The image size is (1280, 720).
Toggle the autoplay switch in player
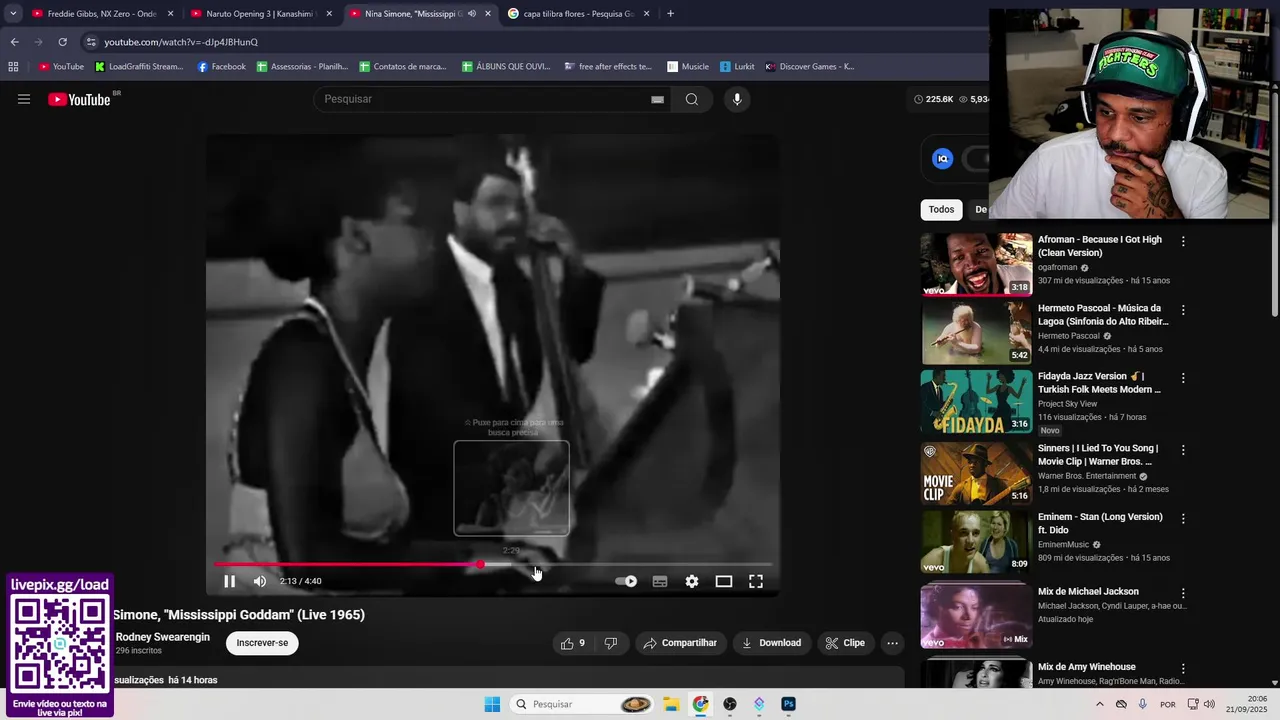tap(626, 581)
